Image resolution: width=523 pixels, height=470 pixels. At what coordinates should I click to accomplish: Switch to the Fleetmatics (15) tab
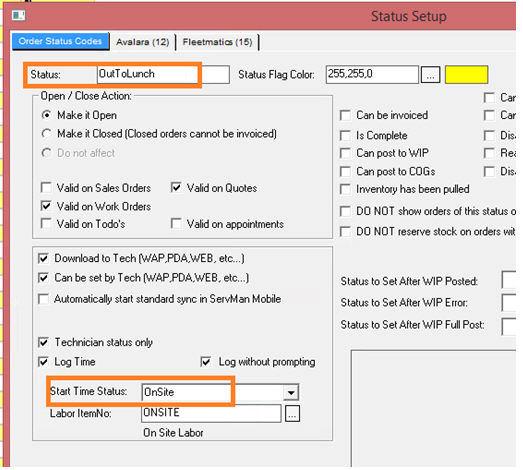point(217,42)
